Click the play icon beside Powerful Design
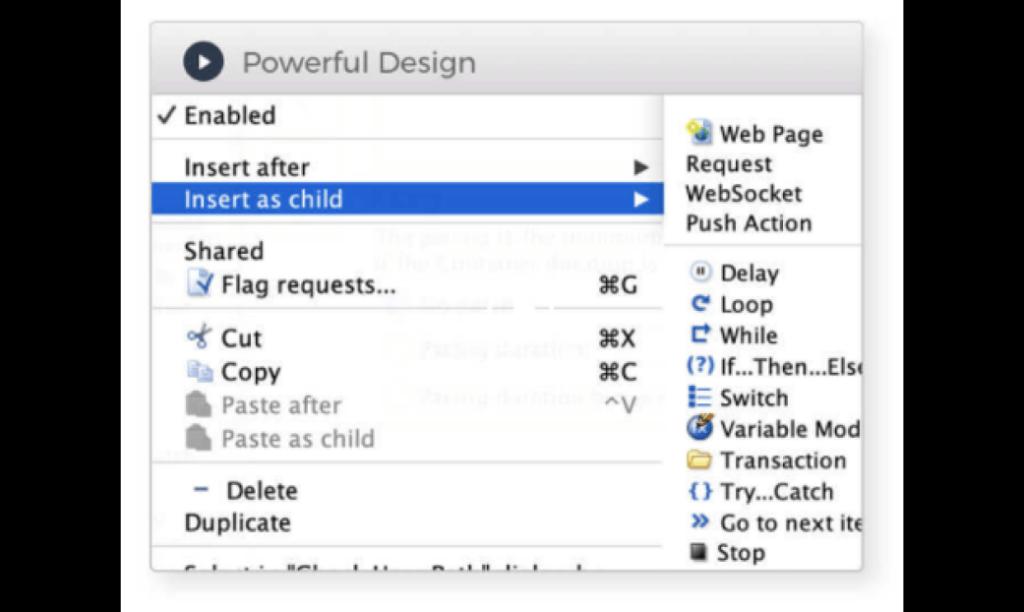This screenshot has width=1024, height=612. coord(203,62)
